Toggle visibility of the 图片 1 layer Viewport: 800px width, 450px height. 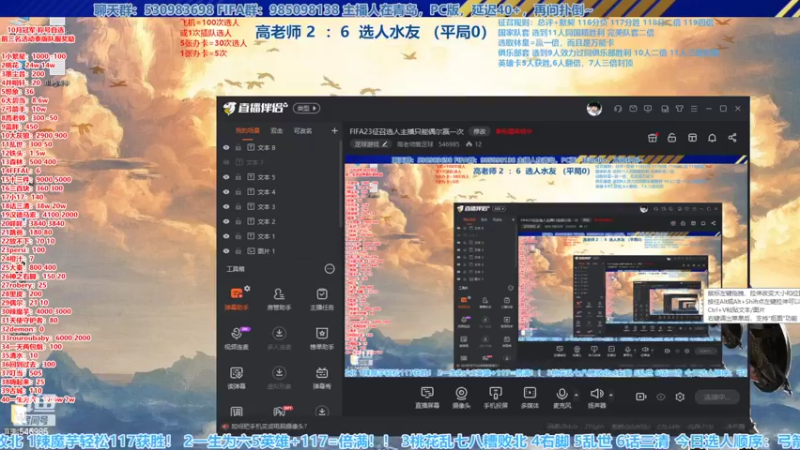pyautogui.click(x=226, y=251)
